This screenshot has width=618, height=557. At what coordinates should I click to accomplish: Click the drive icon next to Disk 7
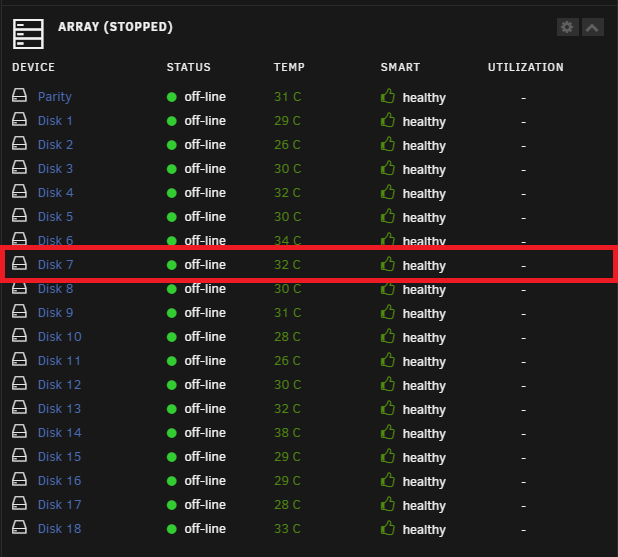click(x=19, y=263)
